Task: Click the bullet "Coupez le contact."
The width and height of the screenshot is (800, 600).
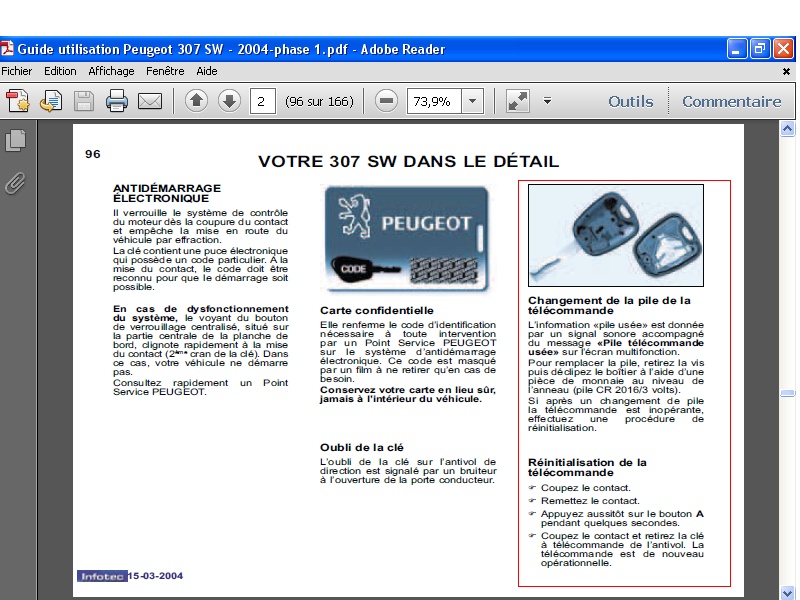Action: pyautogui.click(x=586, y=488)
